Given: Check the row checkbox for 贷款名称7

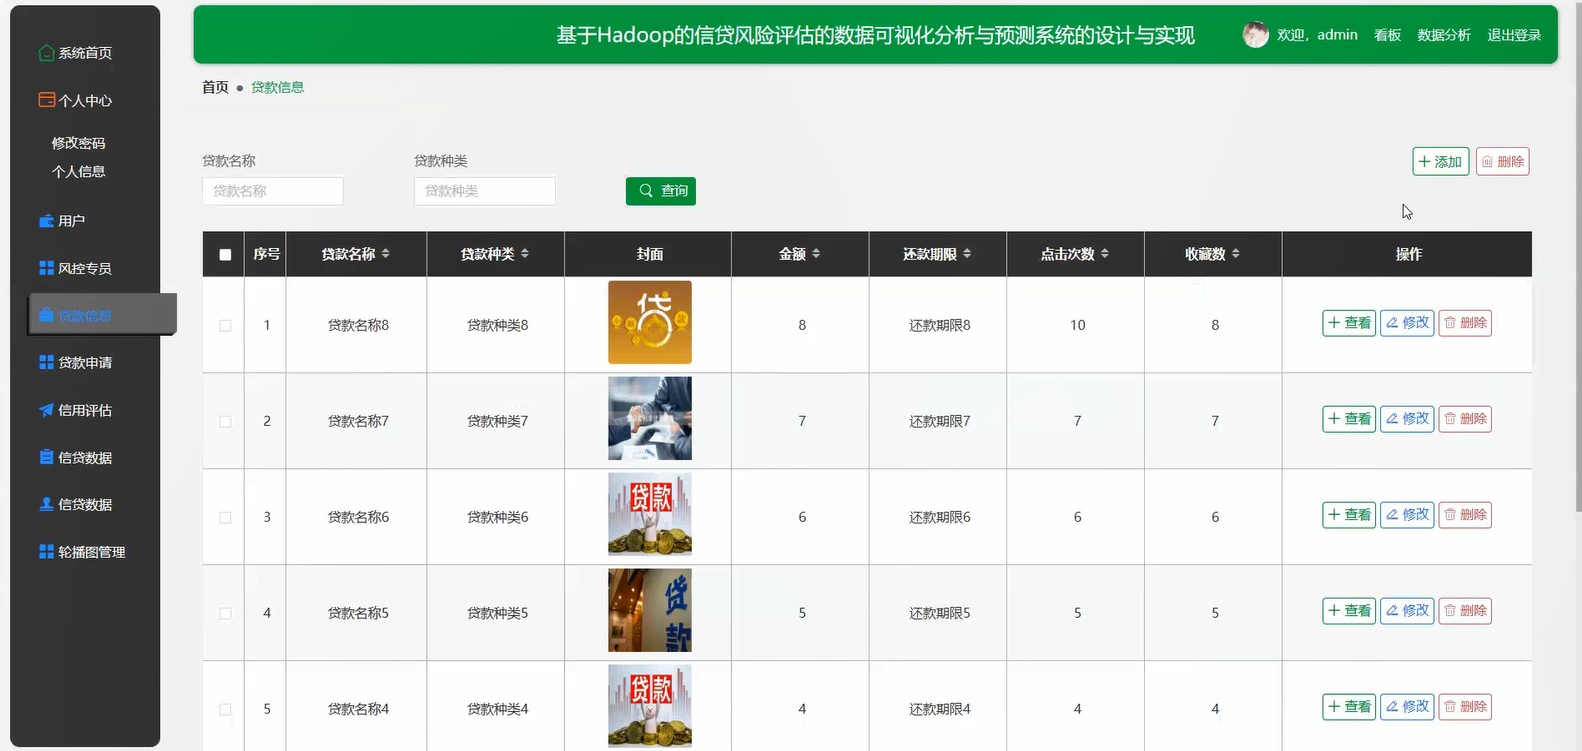Looking at the screenshot, I should [x=225, y=422].
